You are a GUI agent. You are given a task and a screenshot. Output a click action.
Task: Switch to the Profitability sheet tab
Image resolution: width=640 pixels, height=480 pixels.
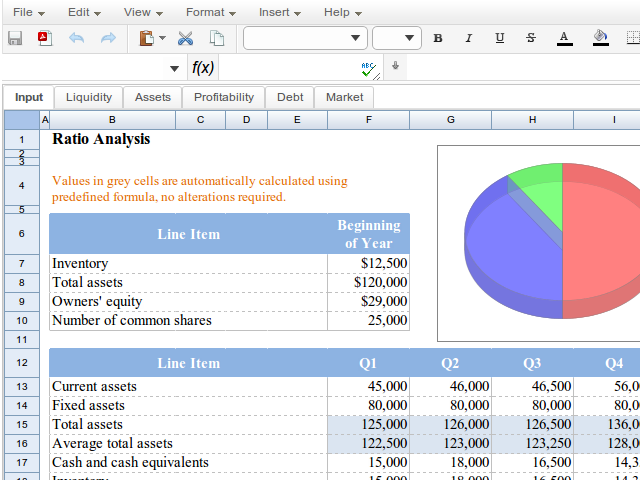pyautogui.click(x=224, y=97)
